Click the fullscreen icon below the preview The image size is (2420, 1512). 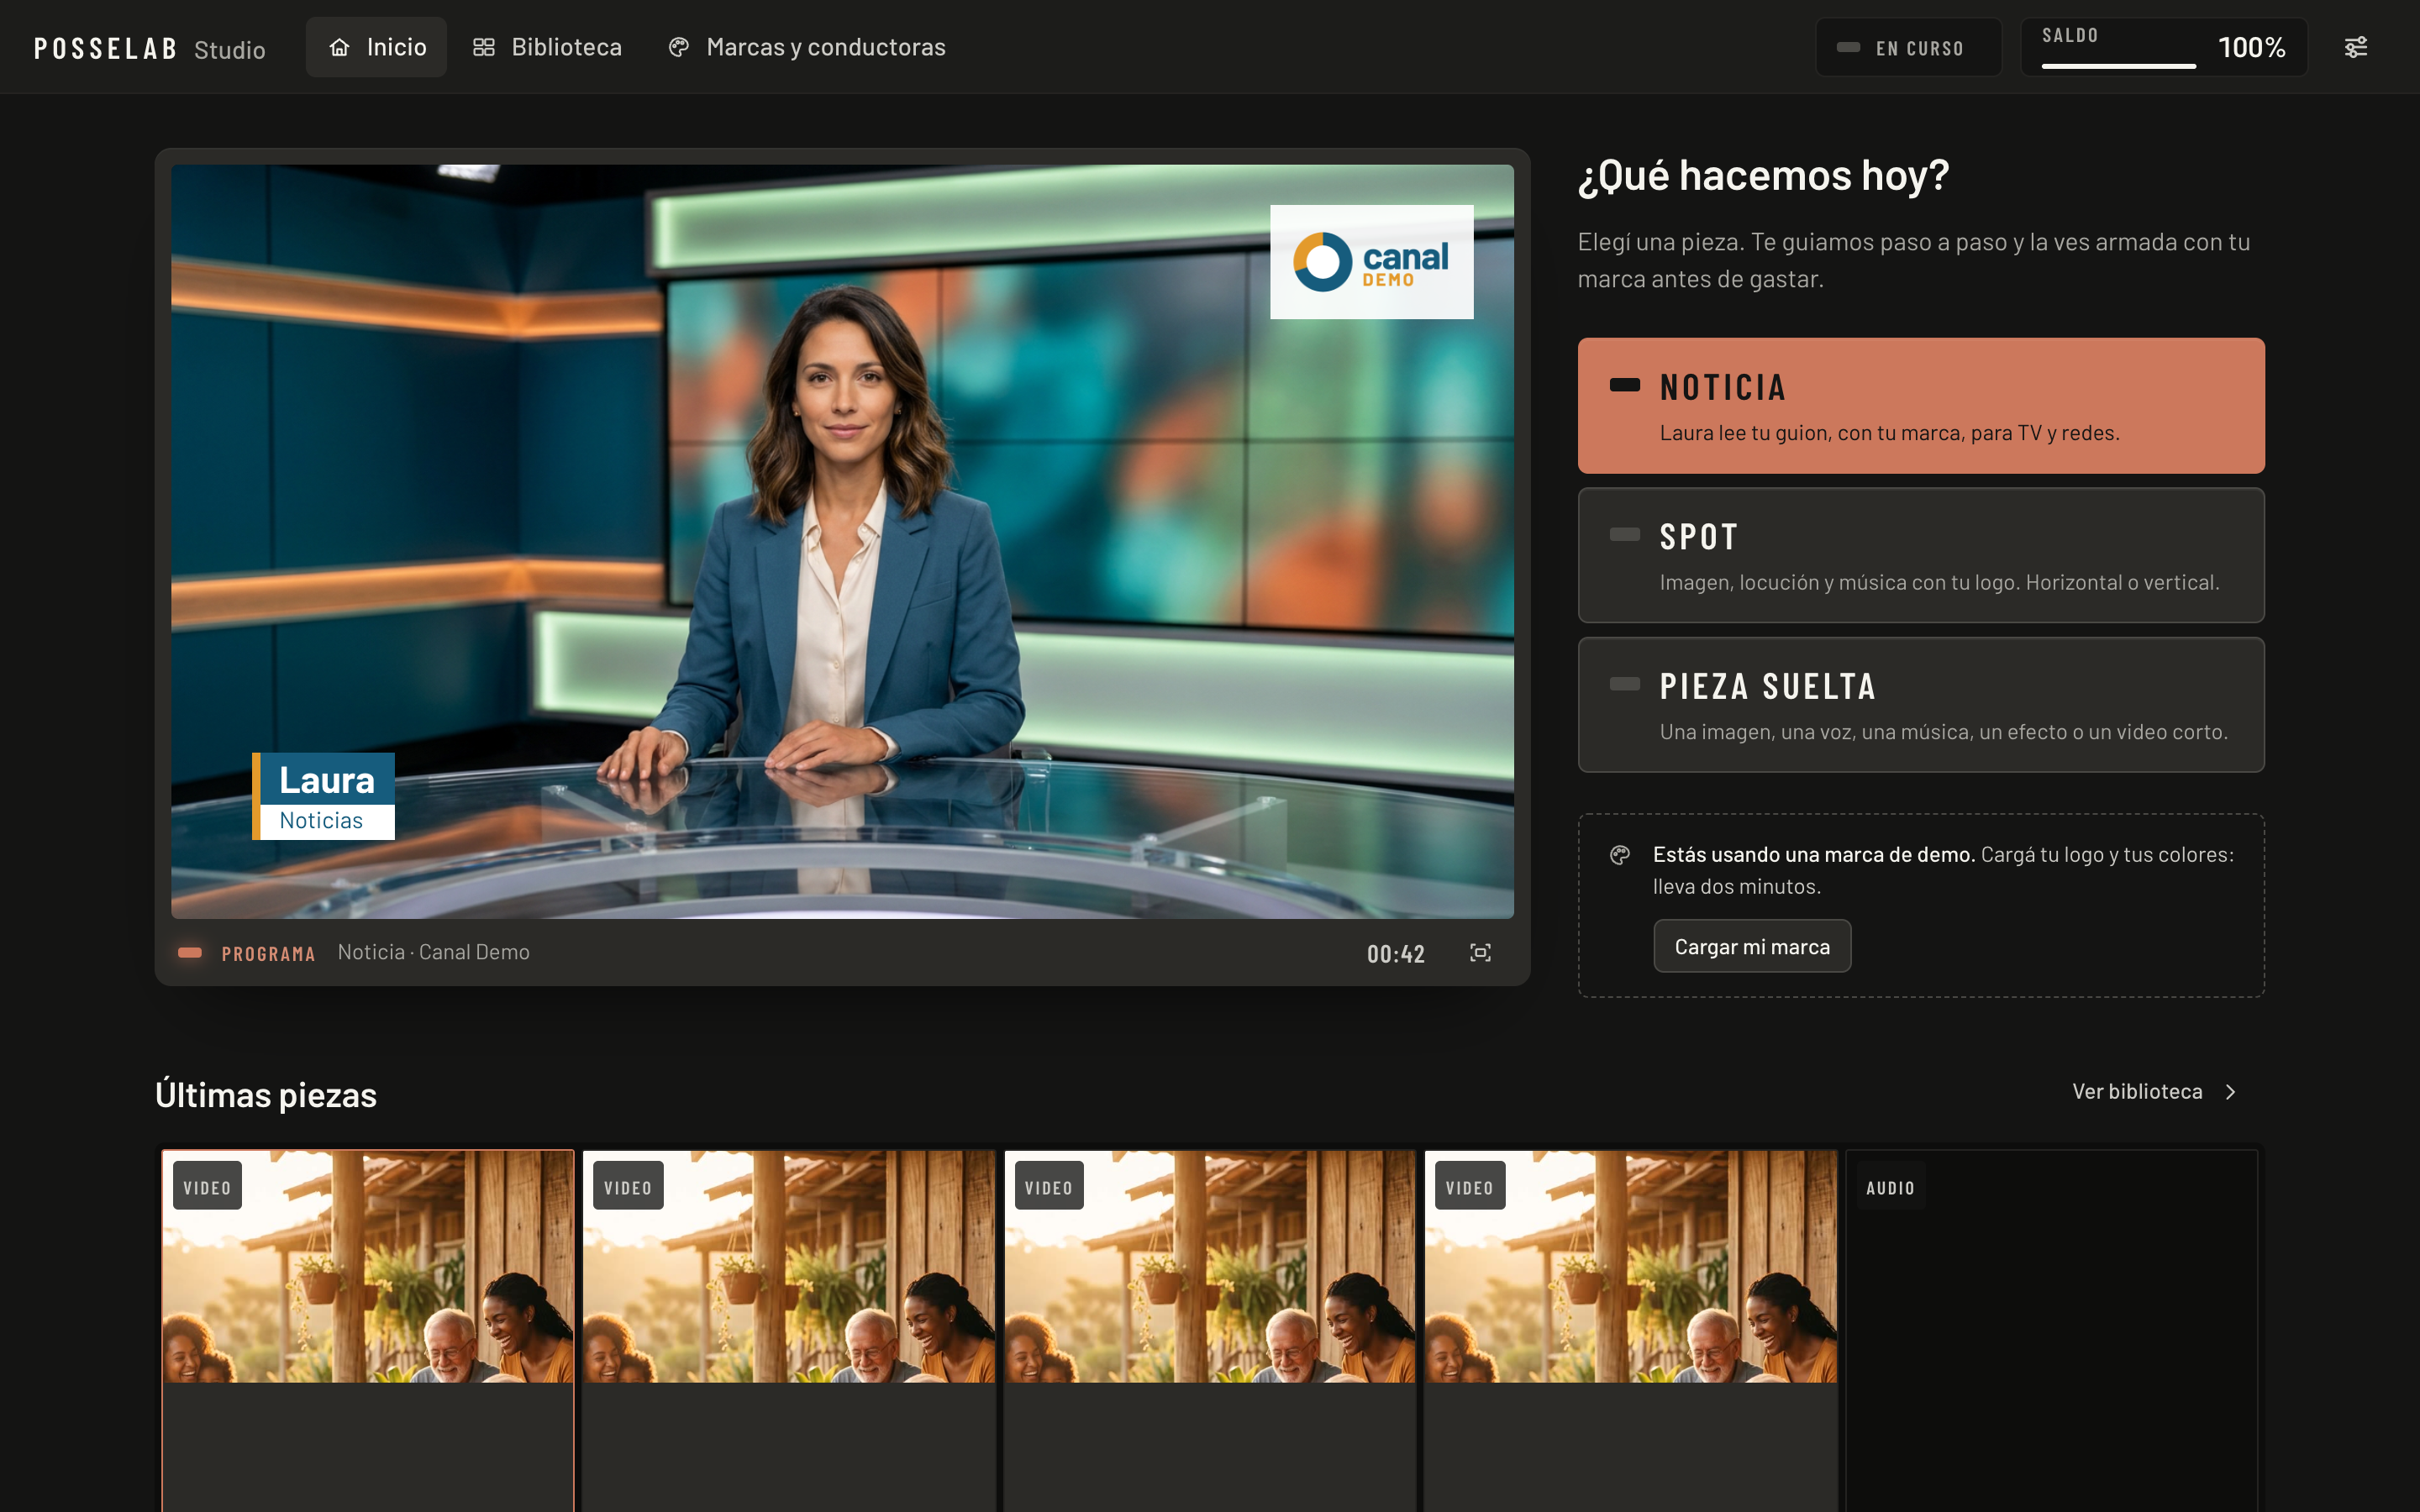(x=1480, y=953)
